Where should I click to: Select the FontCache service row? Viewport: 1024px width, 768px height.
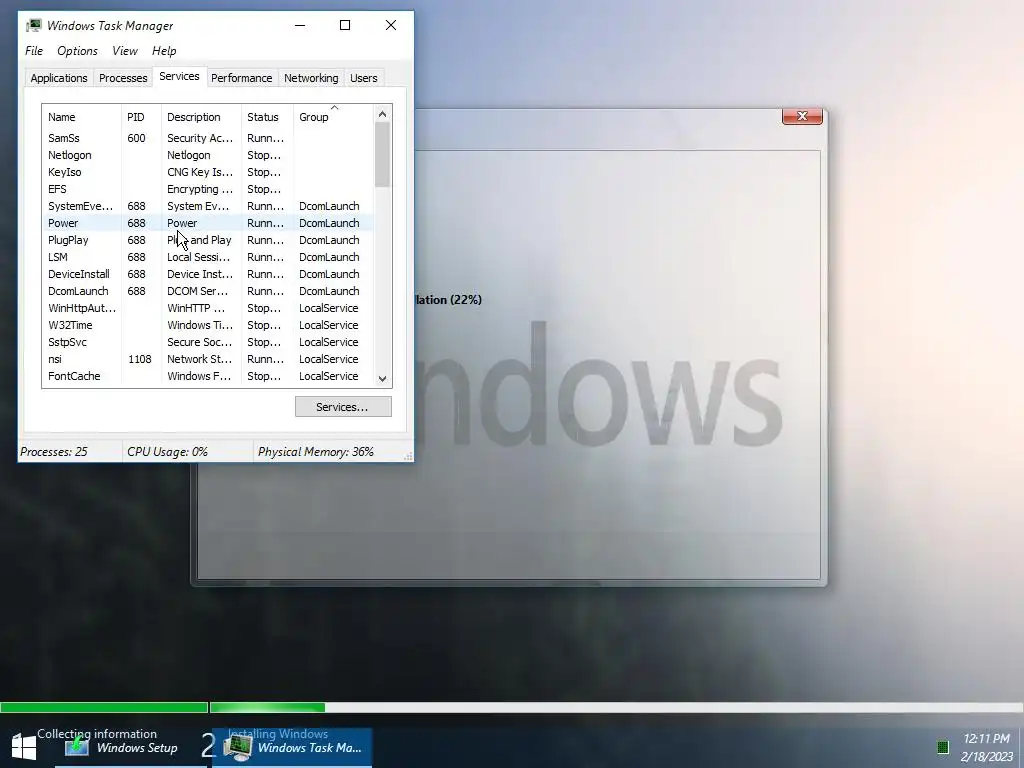click(208, 376)
